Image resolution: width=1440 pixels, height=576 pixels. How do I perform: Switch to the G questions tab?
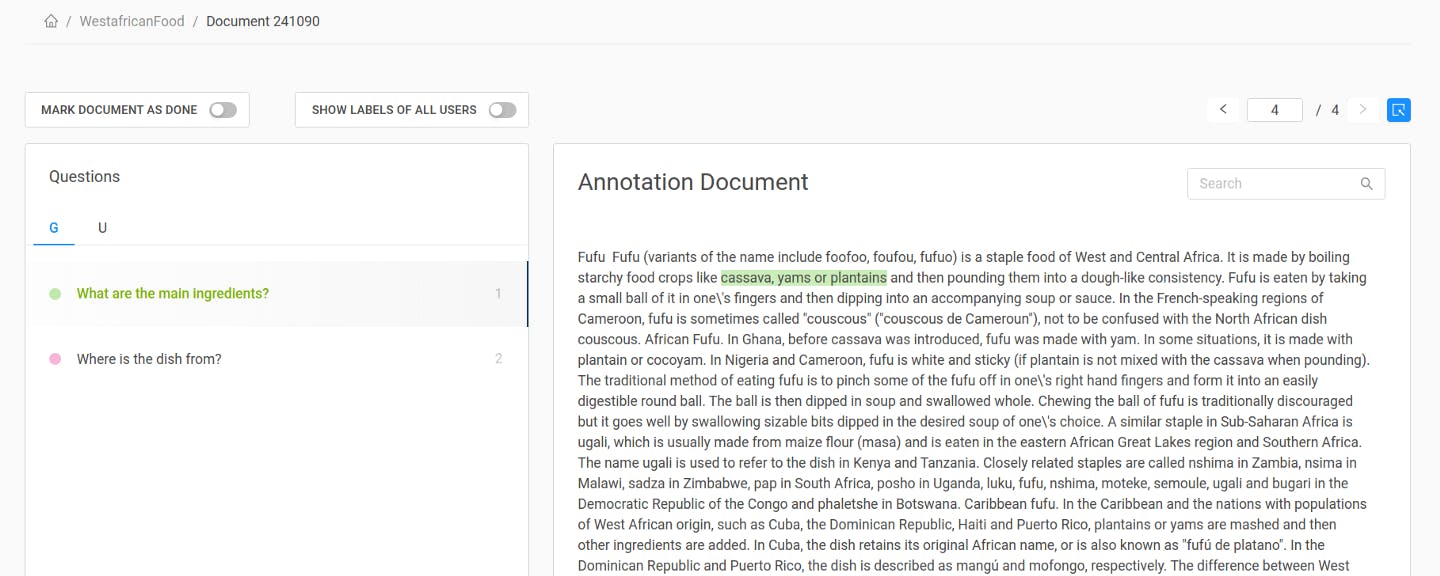[x=54, y=228]
